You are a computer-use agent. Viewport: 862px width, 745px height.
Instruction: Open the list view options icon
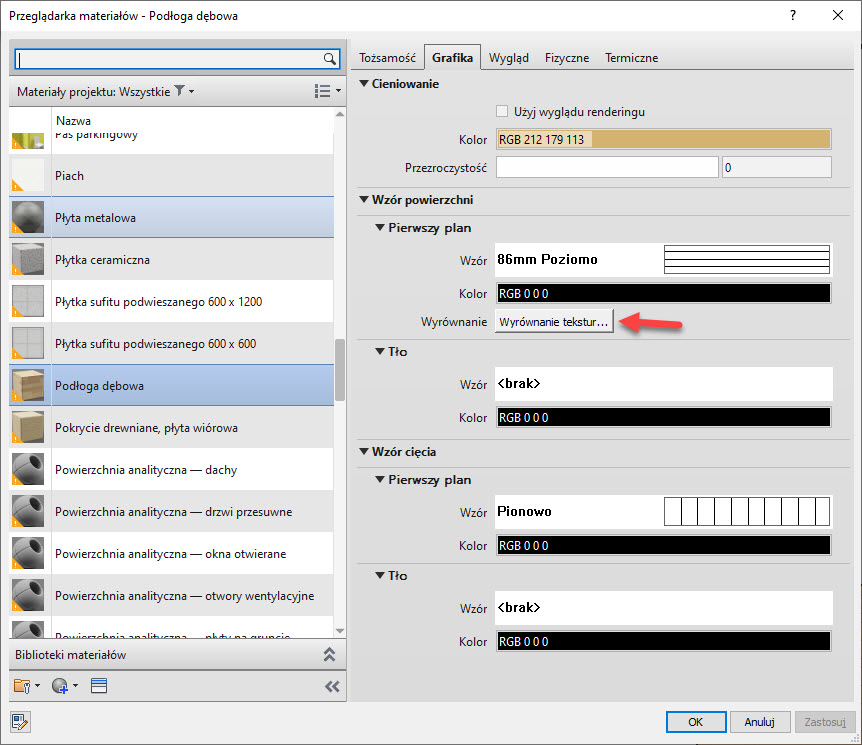coord(325,91)
